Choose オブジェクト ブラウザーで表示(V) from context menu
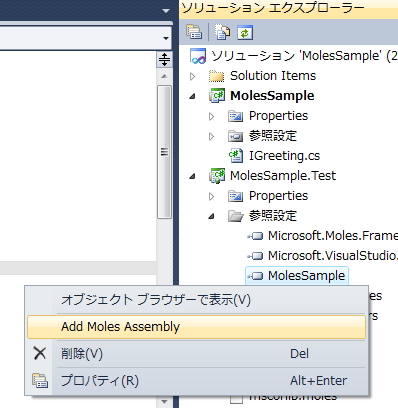This screenshot has width=398, height=408. pyautogui.click(x=196, y=300)
